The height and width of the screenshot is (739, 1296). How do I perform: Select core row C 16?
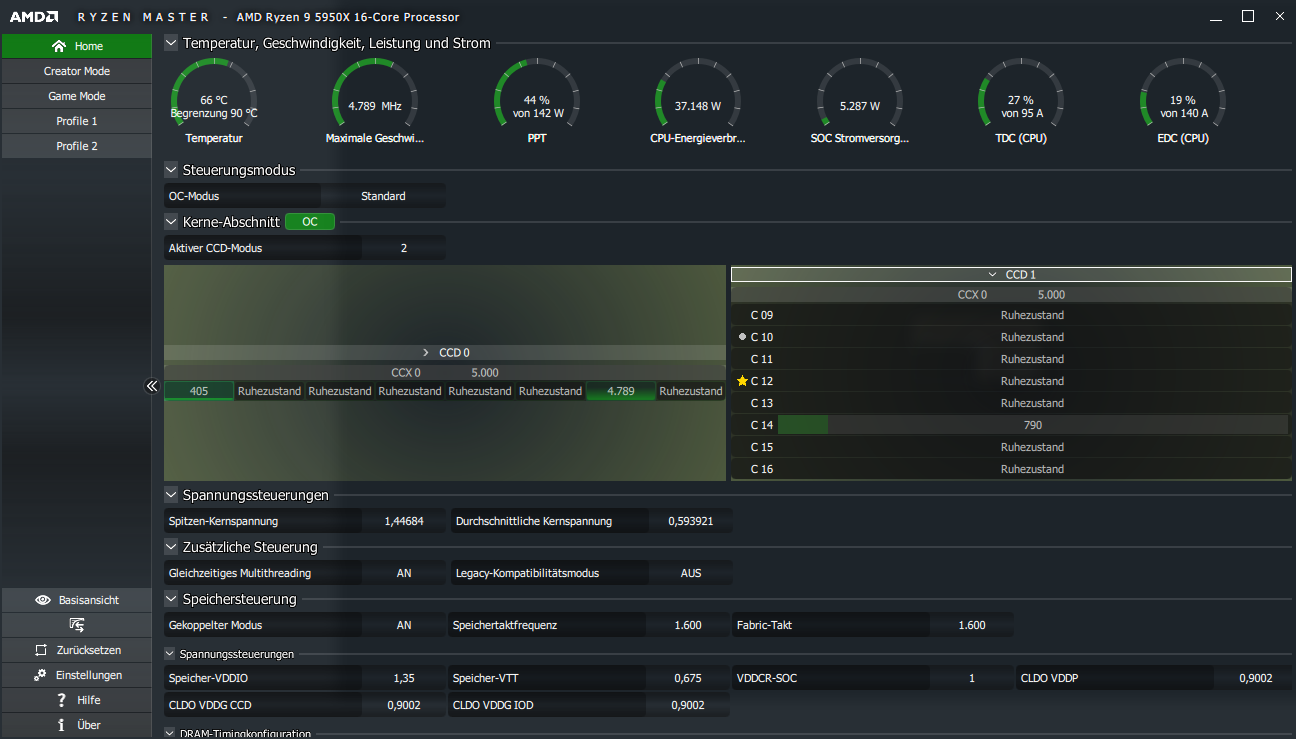pyautogui.click(x=1011, y=469)
